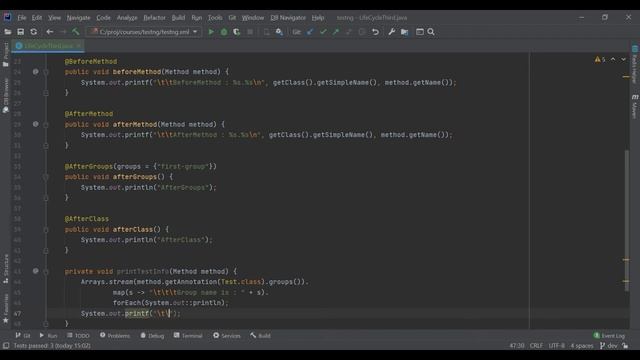Open the dev Git branch popup
The height and width of the screenshot is (360, 640).
coord(608,346)
